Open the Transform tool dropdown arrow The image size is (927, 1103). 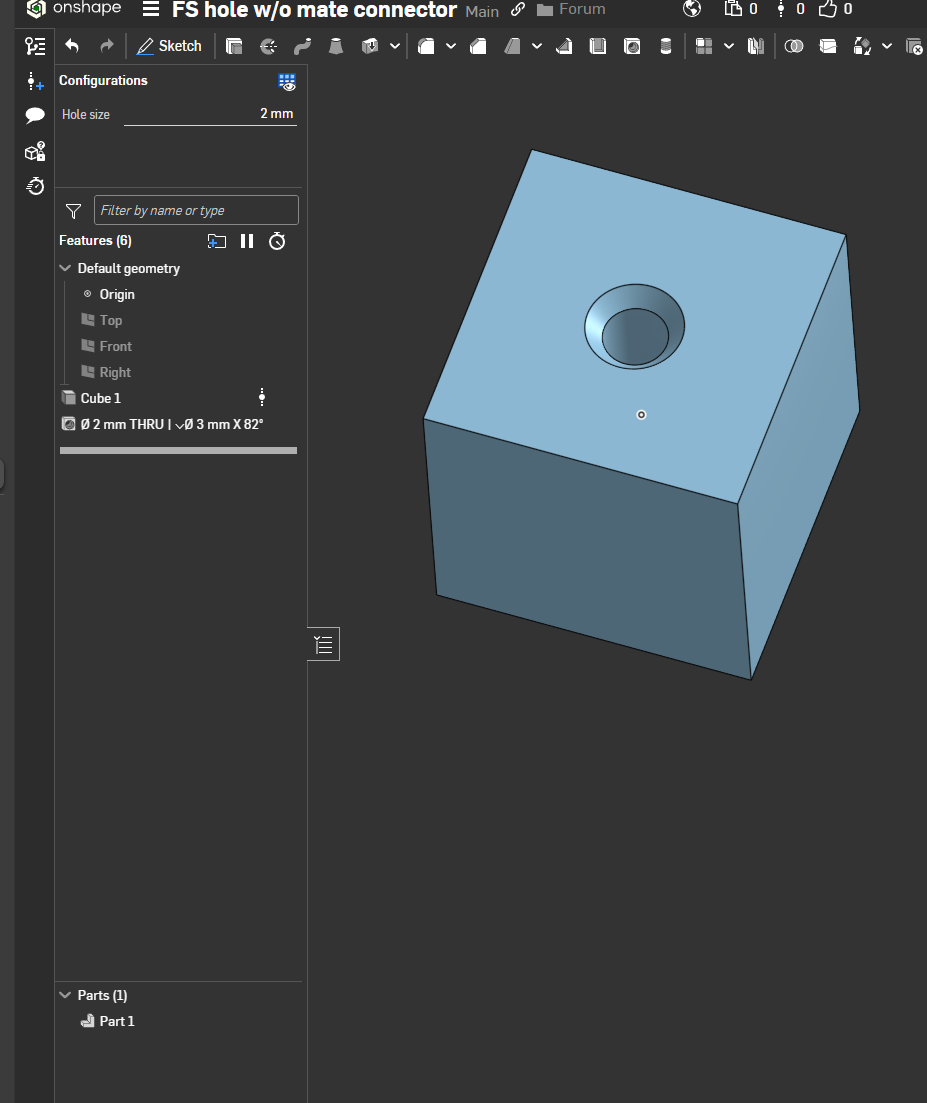point(888,46)
